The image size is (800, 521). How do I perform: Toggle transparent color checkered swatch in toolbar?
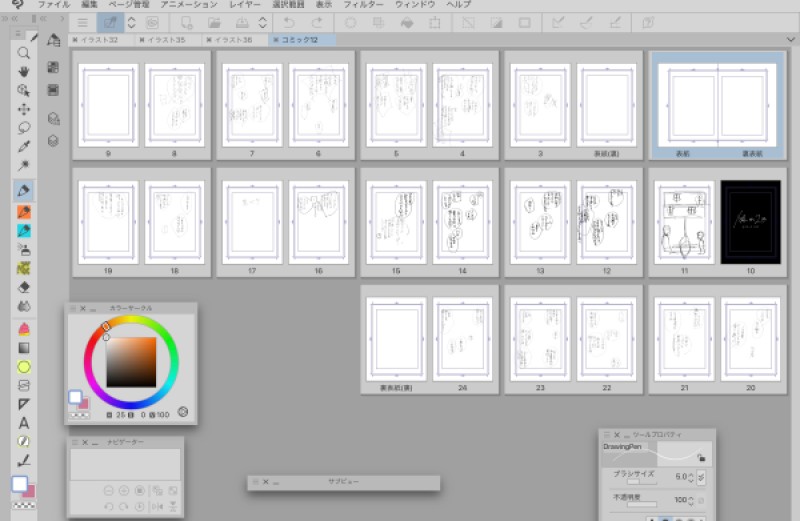[24, 506]
